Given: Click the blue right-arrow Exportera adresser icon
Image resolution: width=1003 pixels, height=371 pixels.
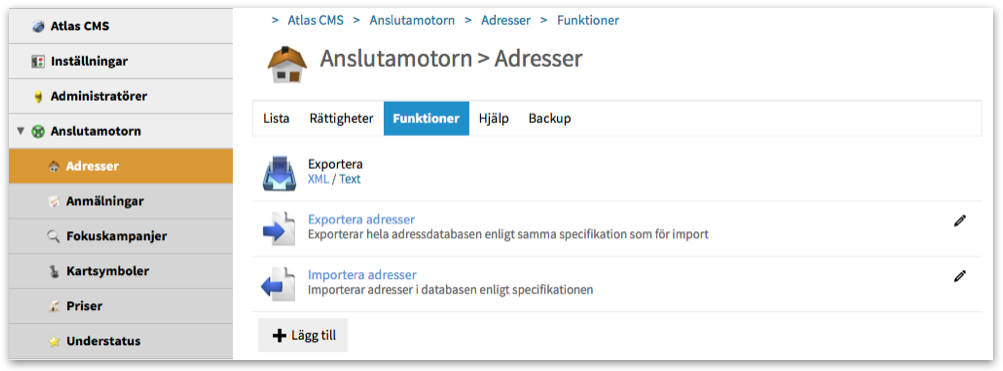Looking at the screenshot, I should tap(279, 228).
